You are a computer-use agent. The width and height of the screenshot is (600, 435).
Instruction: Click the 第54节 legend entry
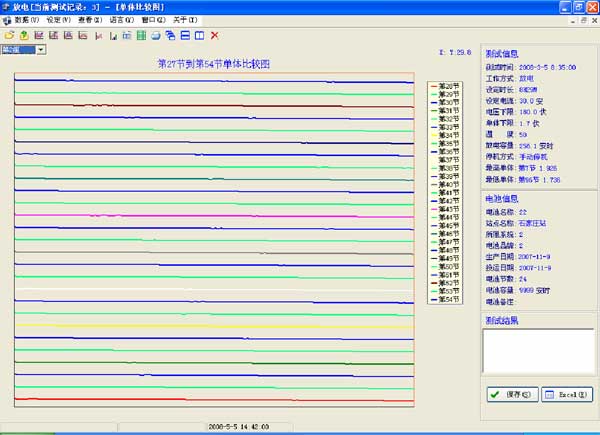click(x=445, y=300)
